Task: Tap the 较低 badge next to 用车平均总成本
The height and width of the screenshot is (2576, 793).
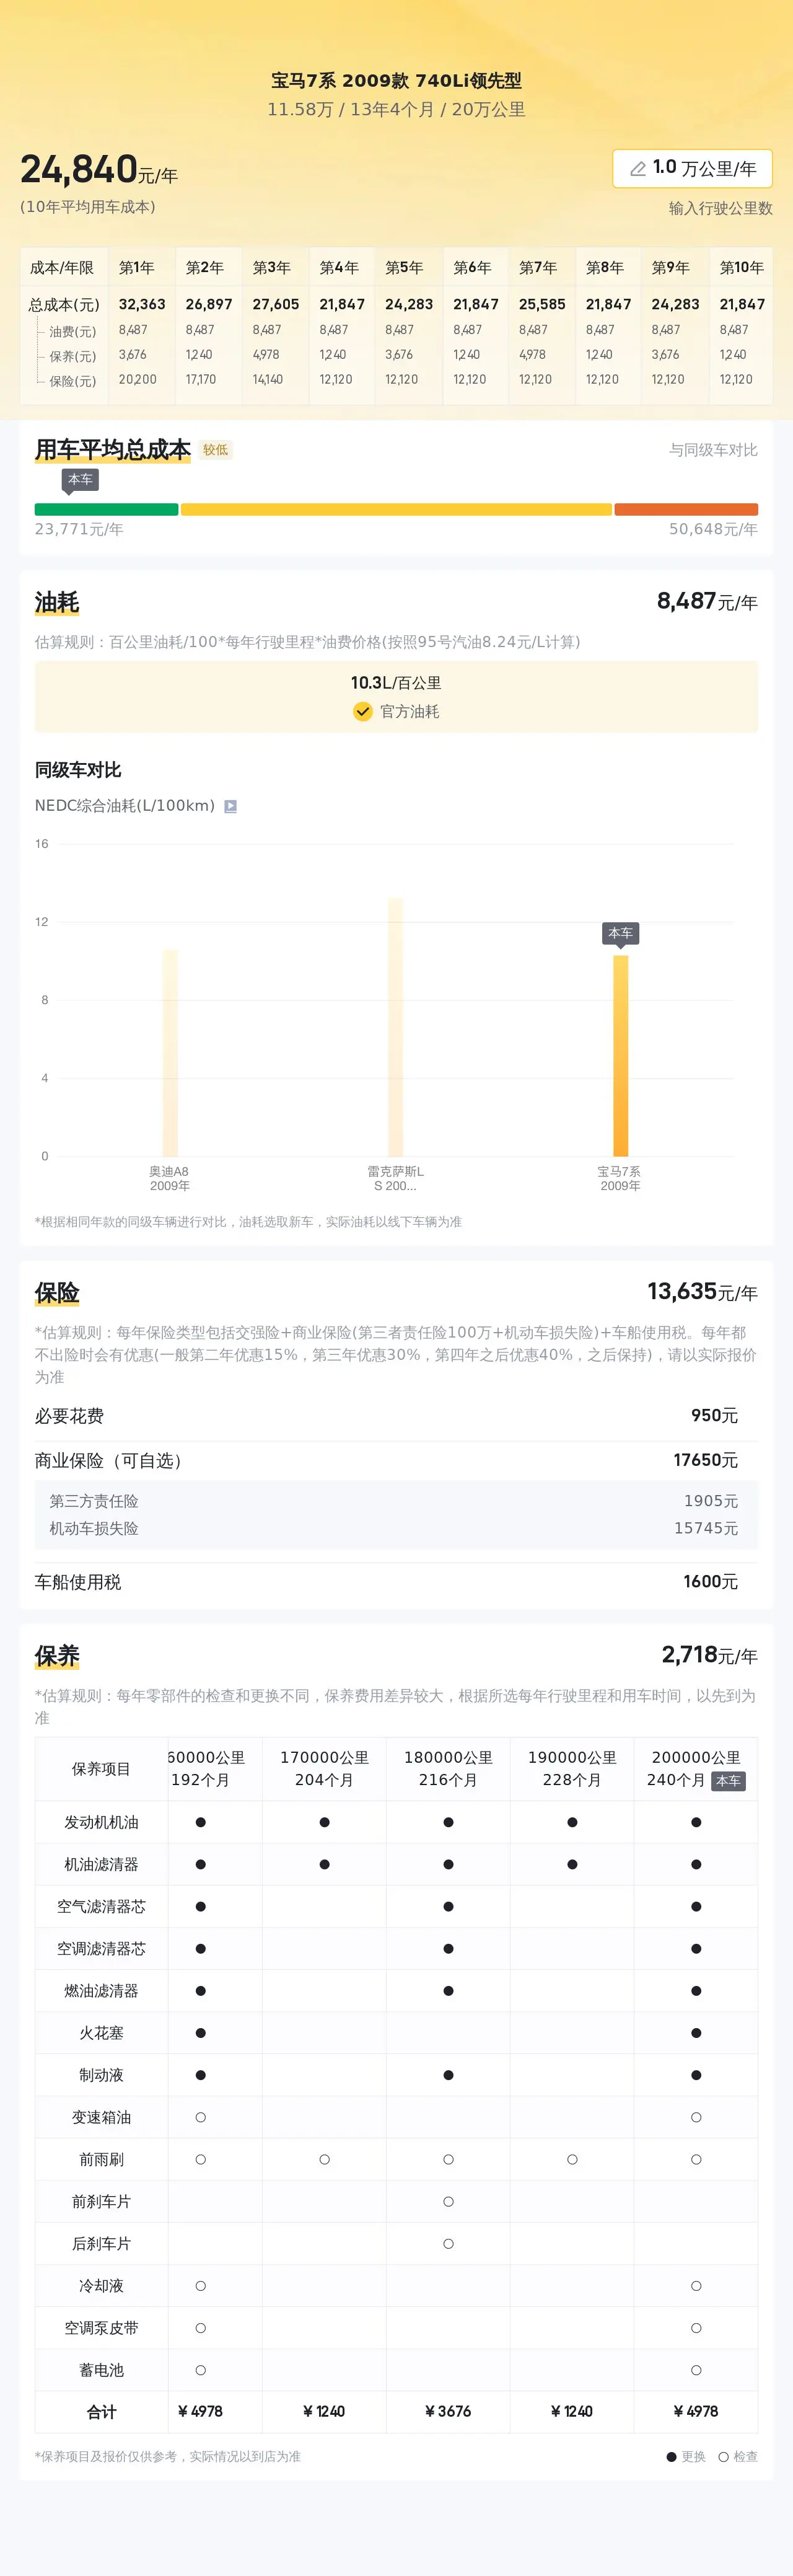Action: (216, 450)
